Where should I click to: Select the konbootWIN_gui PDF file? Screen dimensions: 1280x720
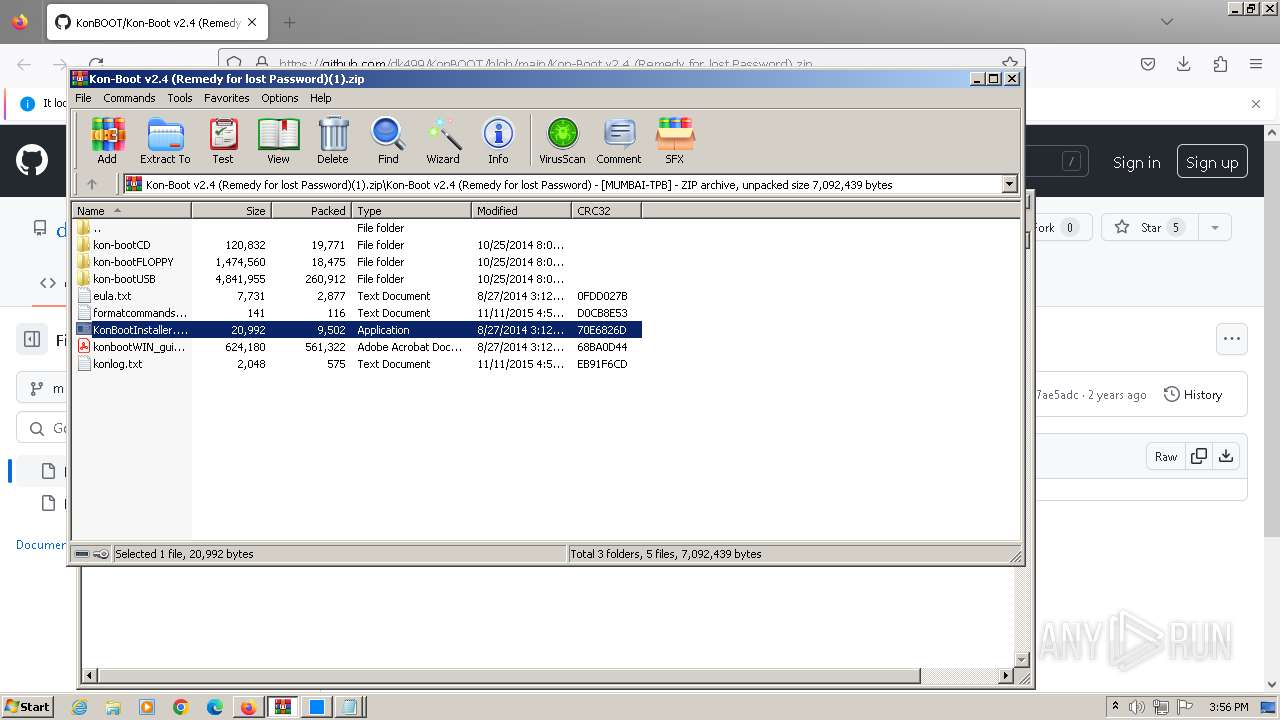point(357,347)
